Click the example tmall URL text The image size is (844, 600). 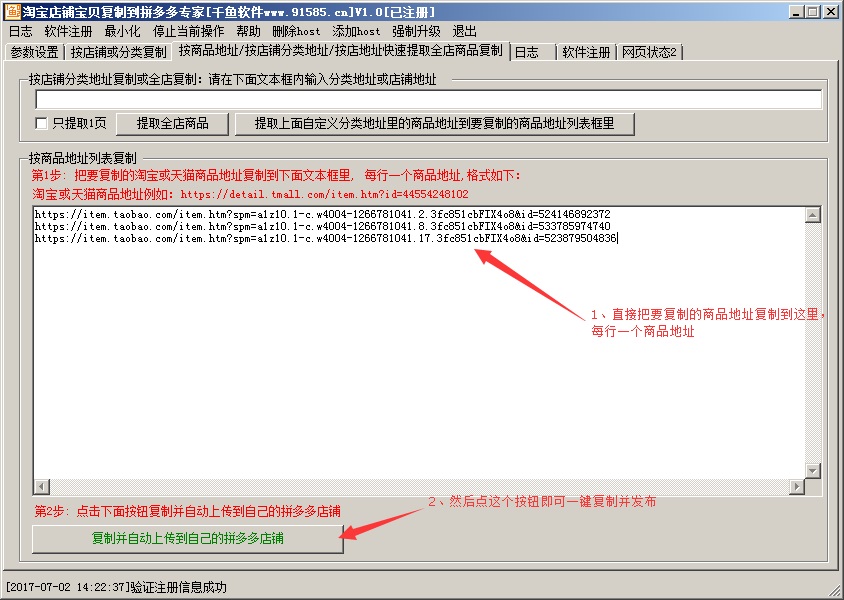click(325, 194)
